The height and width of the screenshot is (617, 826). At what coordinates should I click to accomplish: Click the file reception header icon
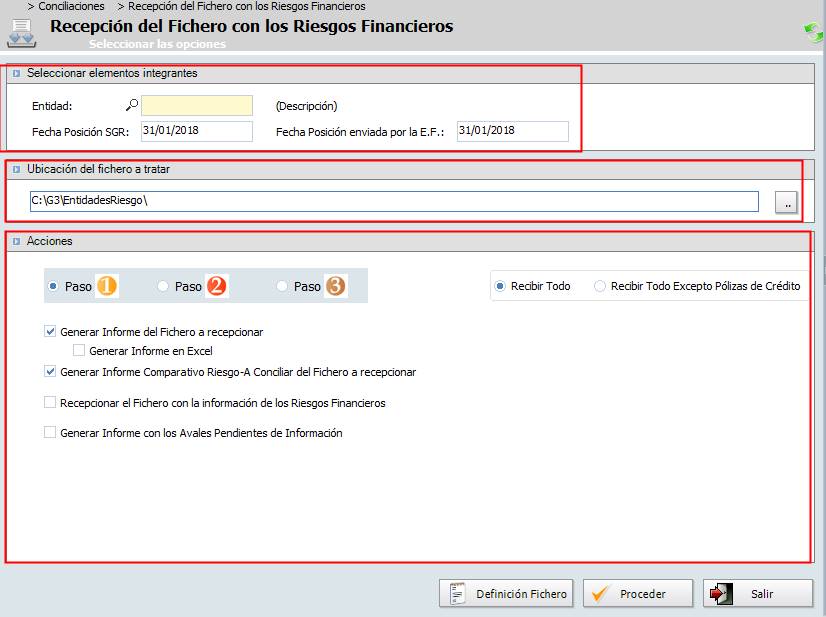coord(22,34)
